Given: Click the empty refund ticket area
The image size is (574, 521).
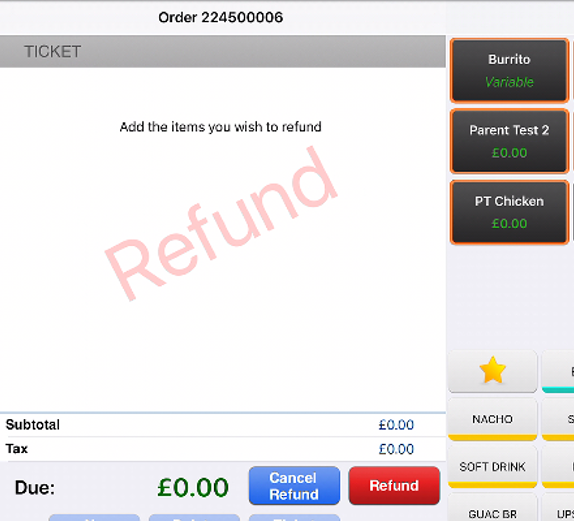Looking at the screenshot, I should pyautogui.click(x=223, y=240).
